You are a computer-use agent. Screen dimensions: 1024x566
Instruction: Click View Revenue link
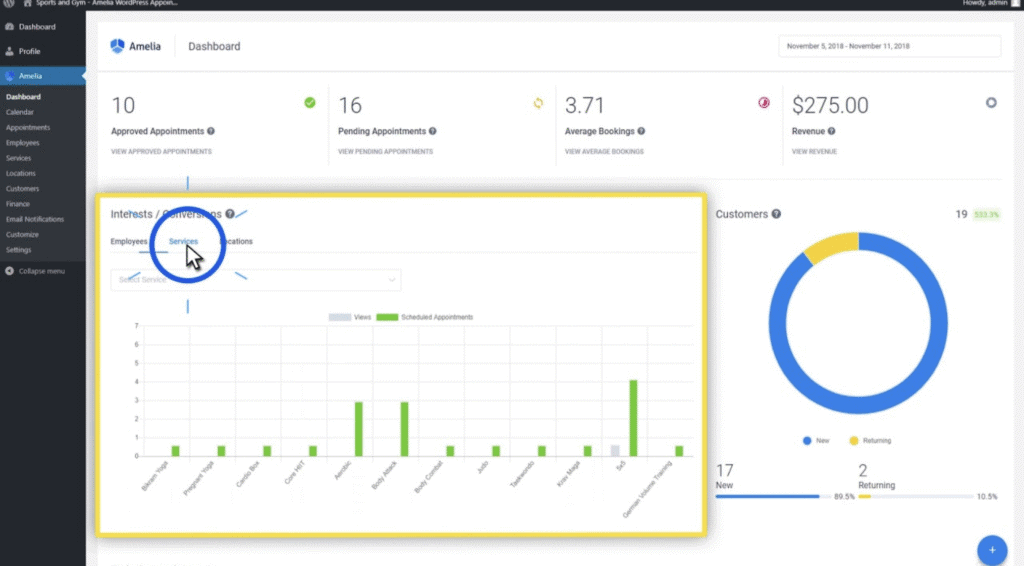(x=814, y=152)
